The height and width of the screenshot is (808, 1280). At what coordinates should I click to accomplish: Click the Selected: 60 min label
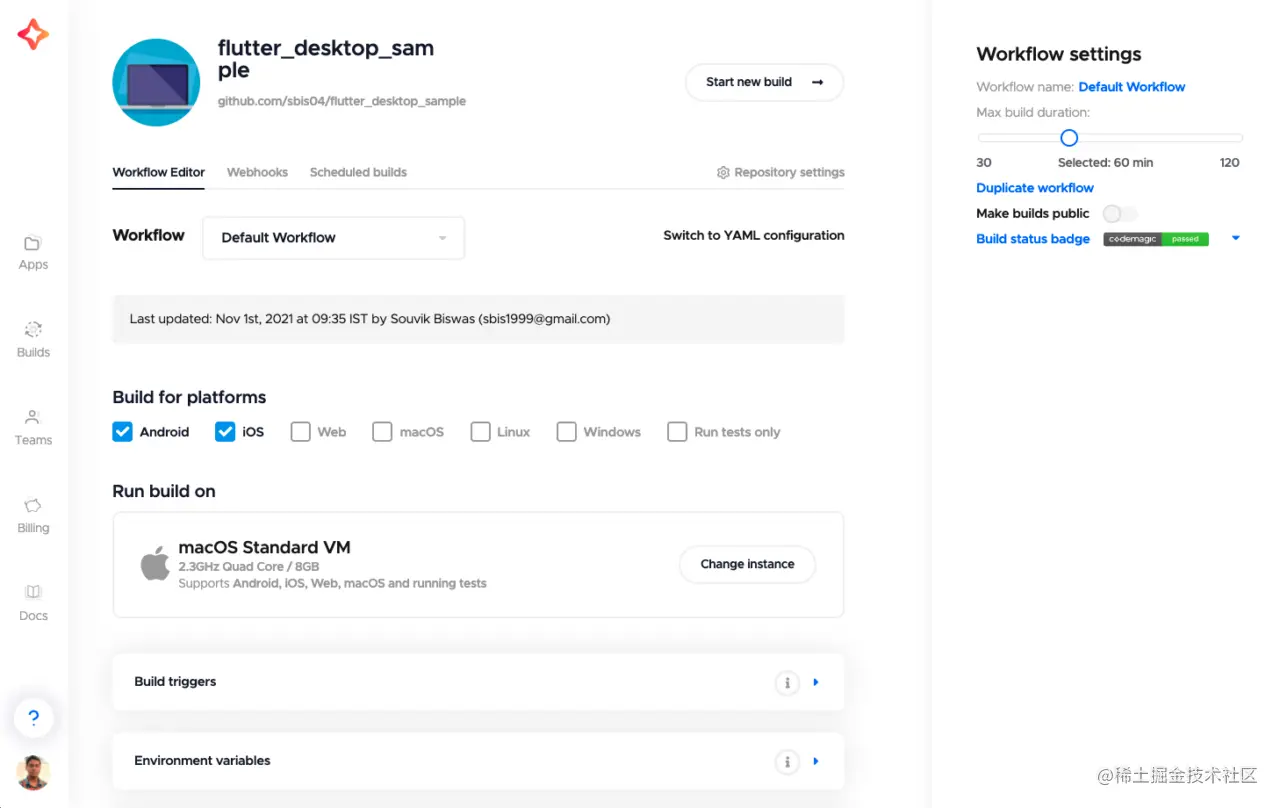(1105, 162)
